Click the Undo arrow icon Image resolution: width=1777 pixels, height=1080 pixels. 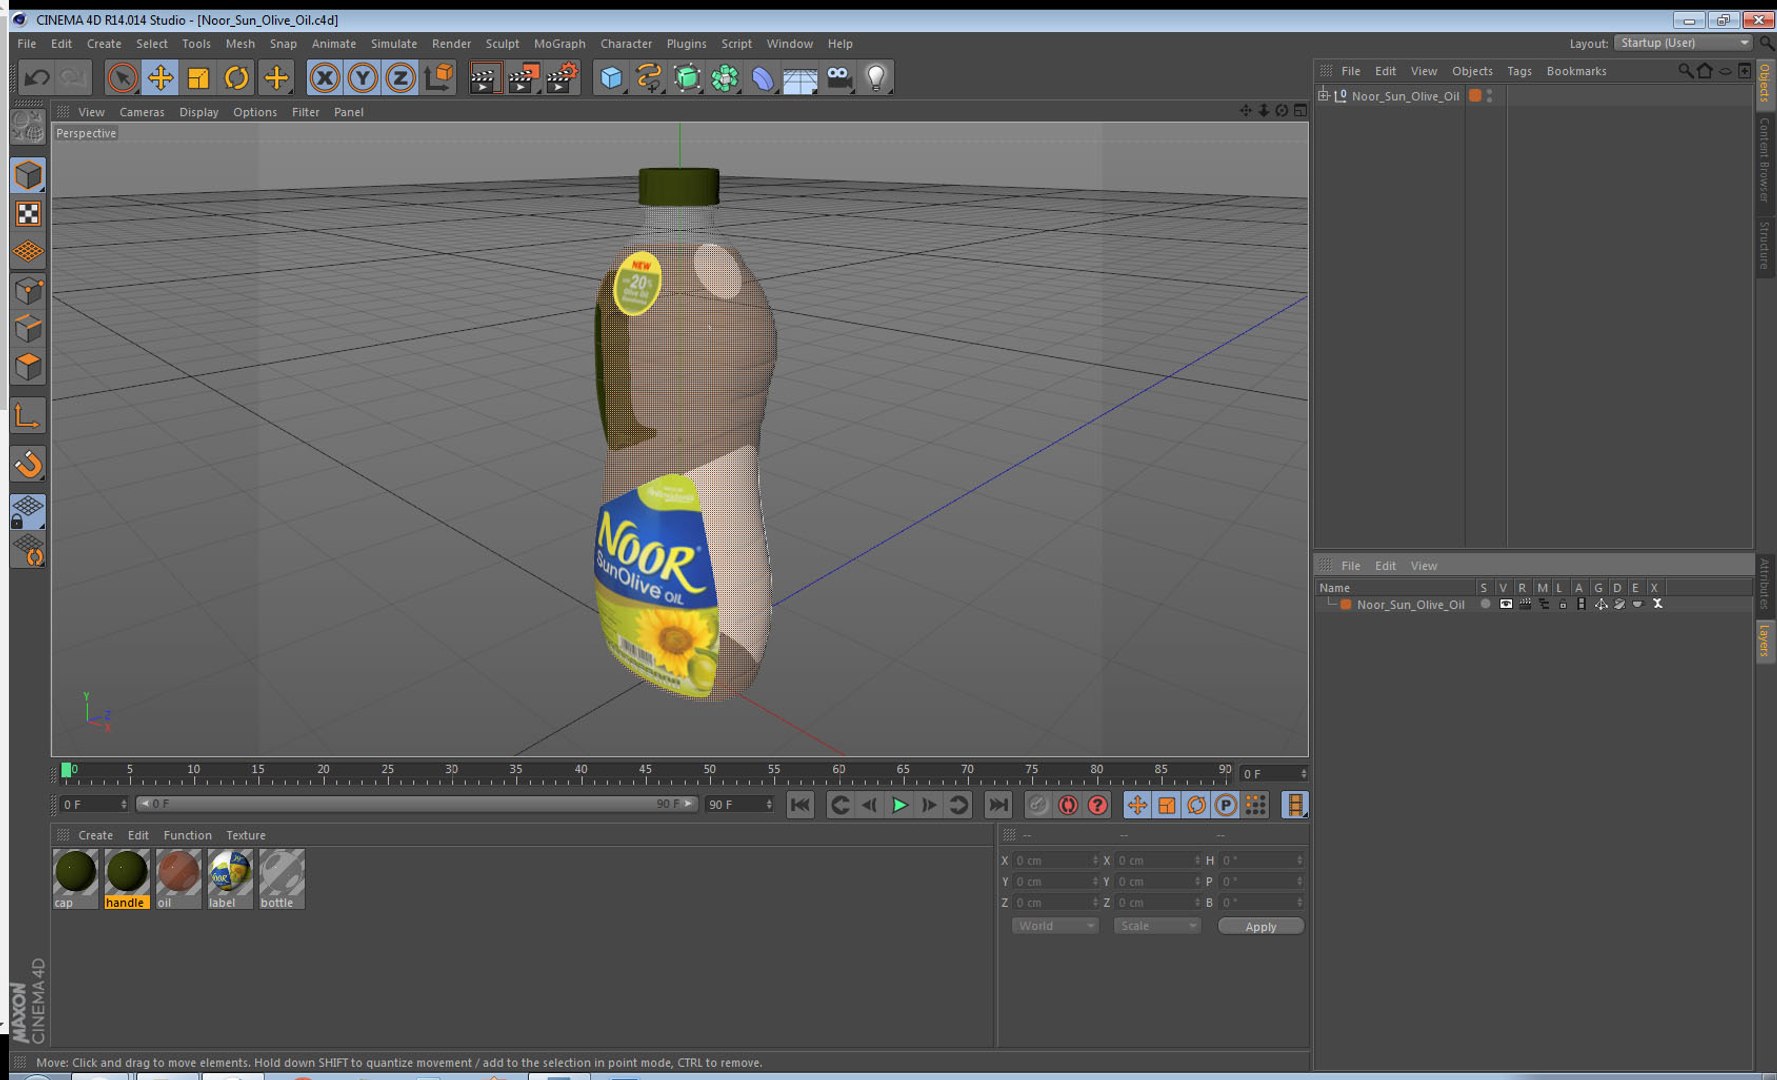(x=37, y=78)
